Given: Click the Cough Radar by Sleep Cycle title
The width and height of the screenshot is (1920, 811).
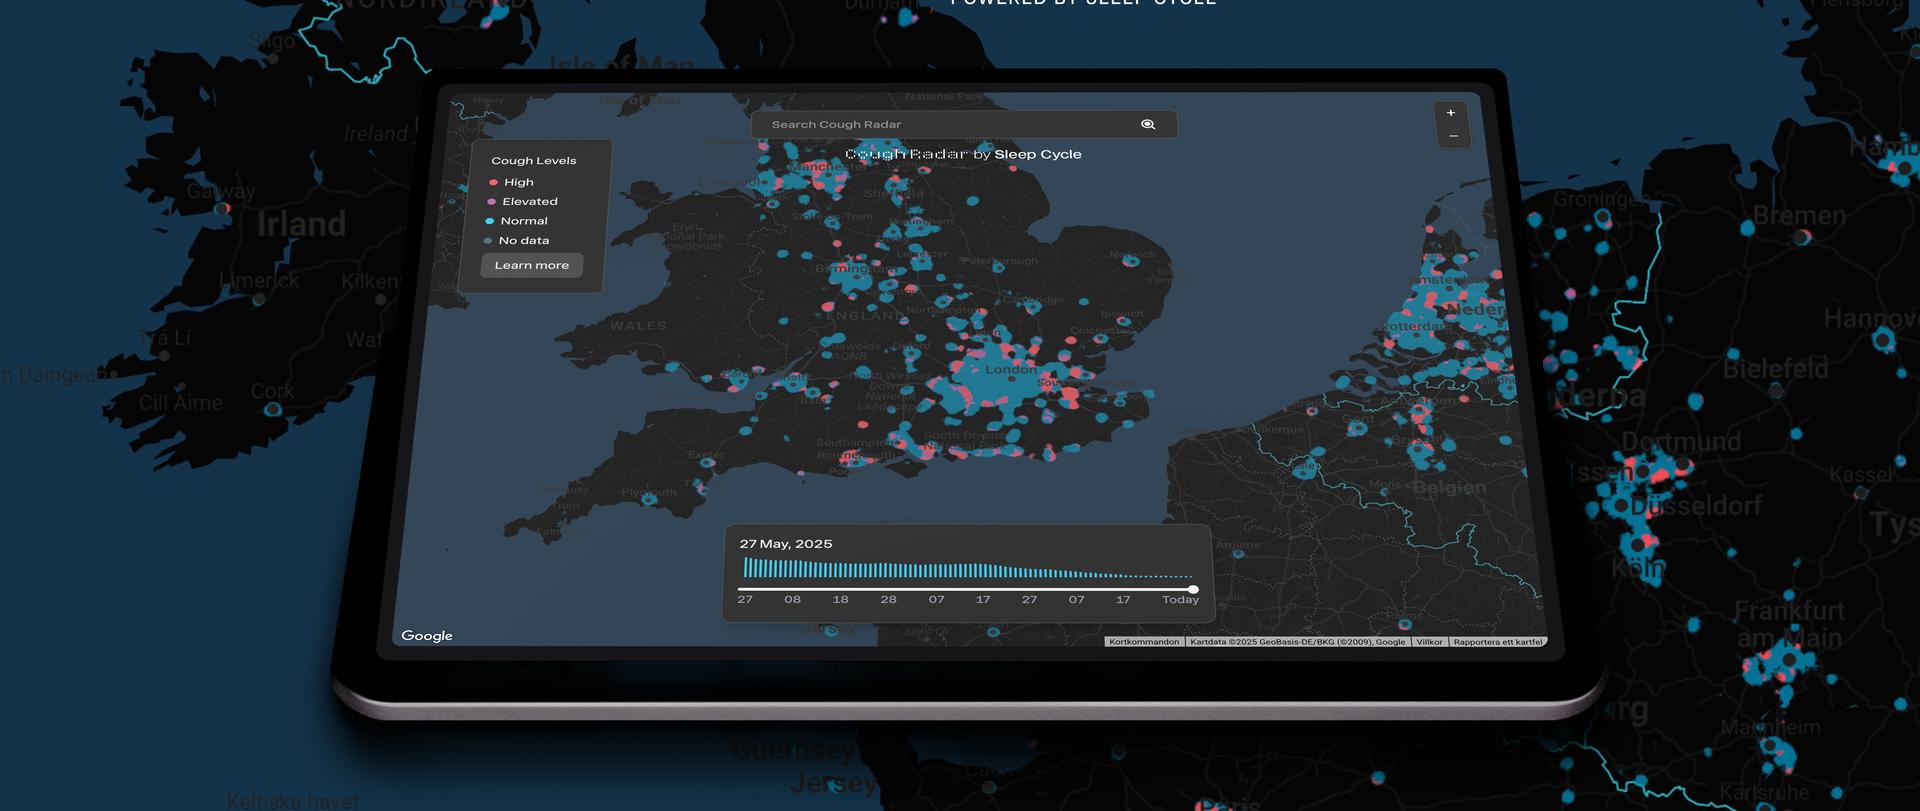Looking at the screenshot, I should (963, 154).
